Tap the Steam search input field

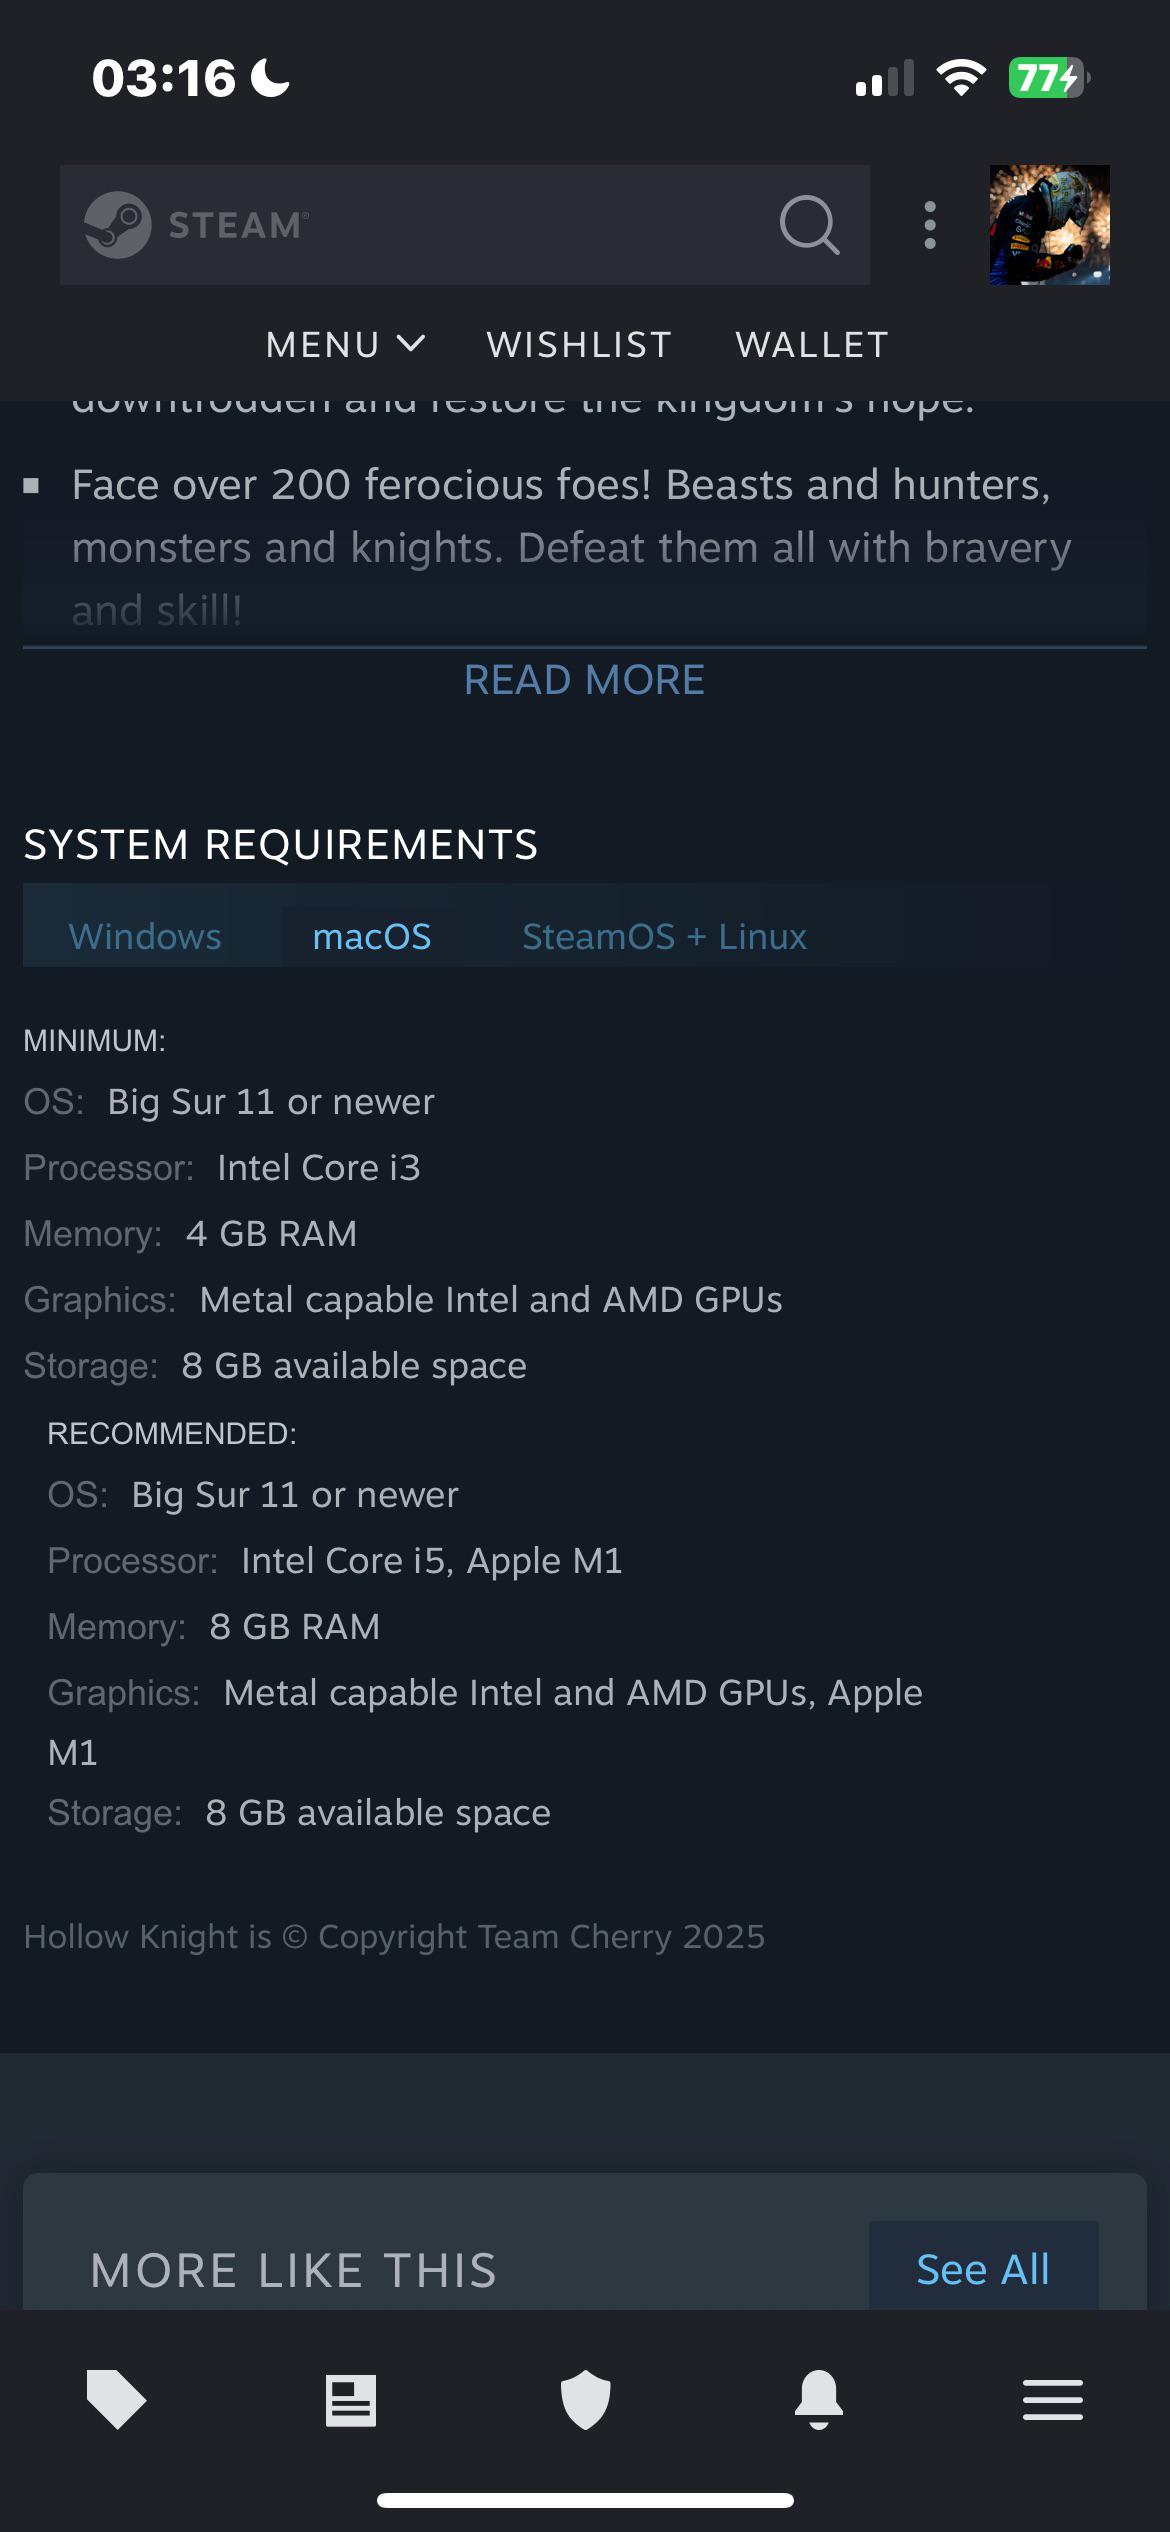pos(465,225)
